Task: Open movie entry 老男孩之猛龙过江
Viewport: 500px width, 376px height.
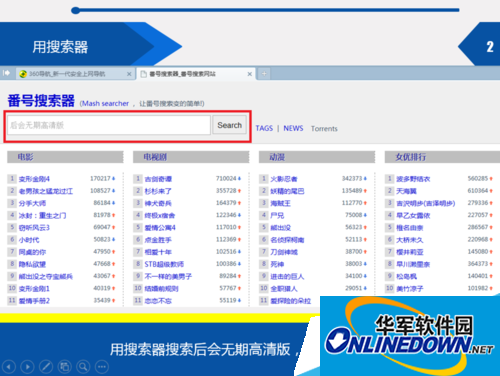Action: point(46,191)
